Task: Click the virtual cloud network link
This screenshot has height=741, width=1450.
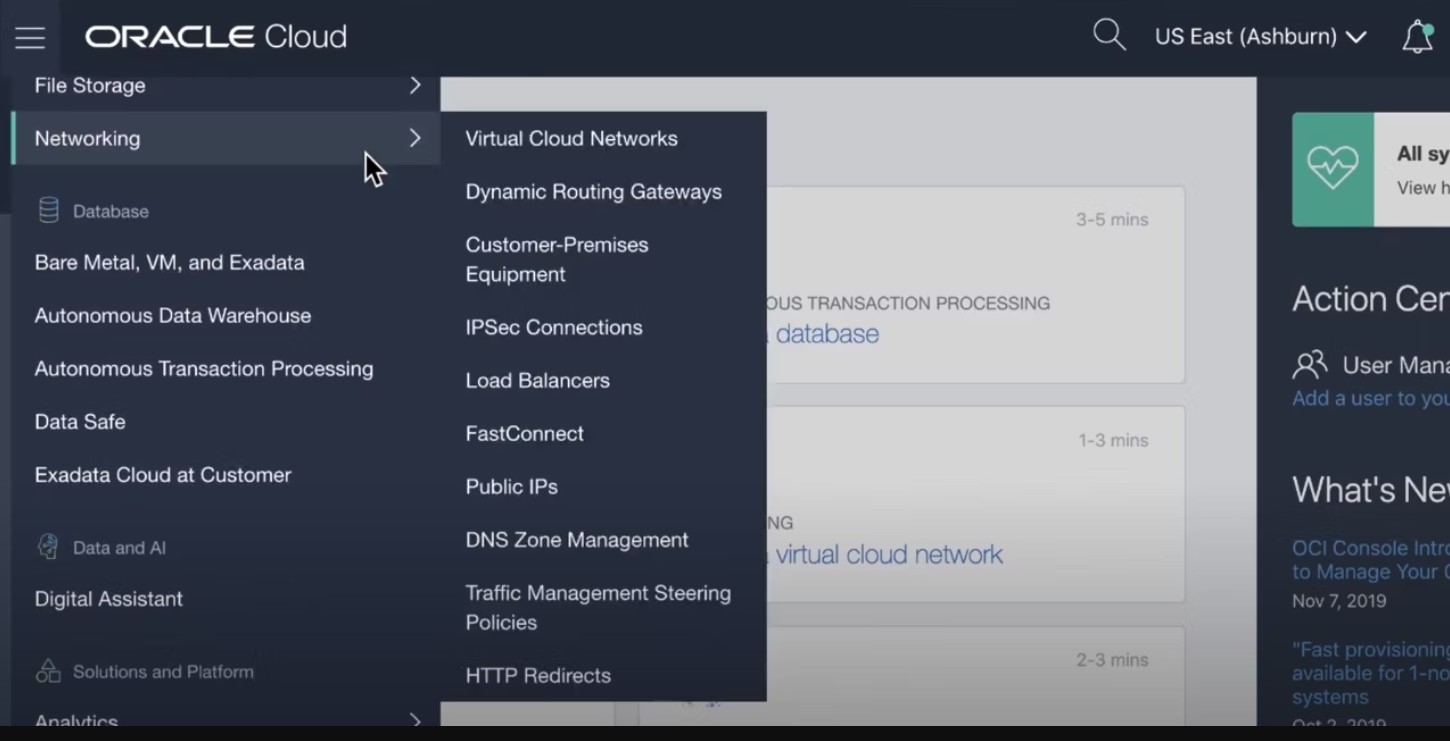Action: 887,554
